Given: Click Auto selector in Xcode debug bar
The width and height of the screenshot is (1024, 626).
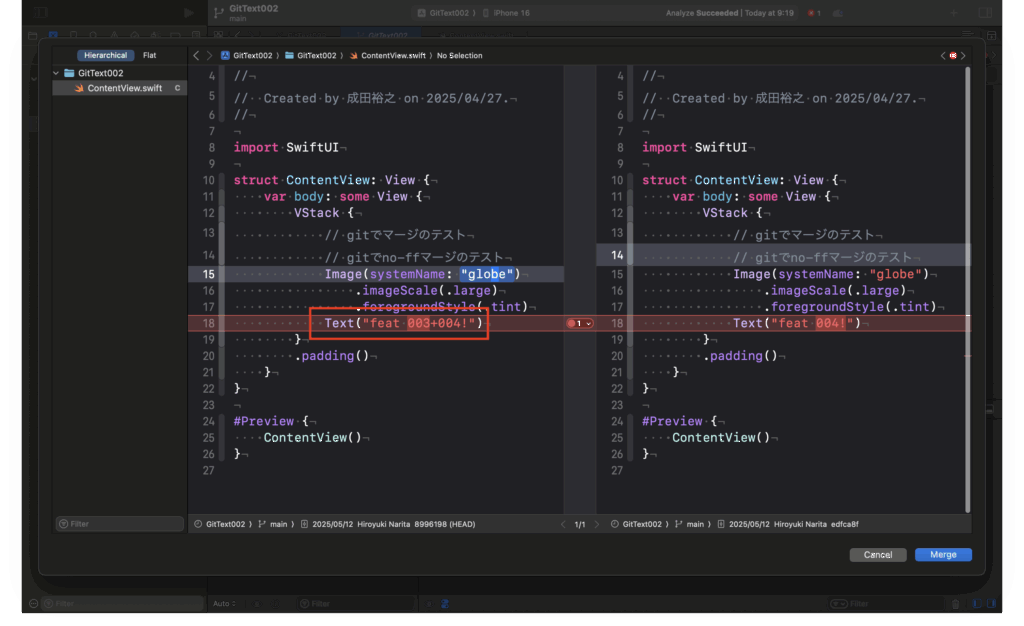Looking at the screenshot, I should pos(224,604).
